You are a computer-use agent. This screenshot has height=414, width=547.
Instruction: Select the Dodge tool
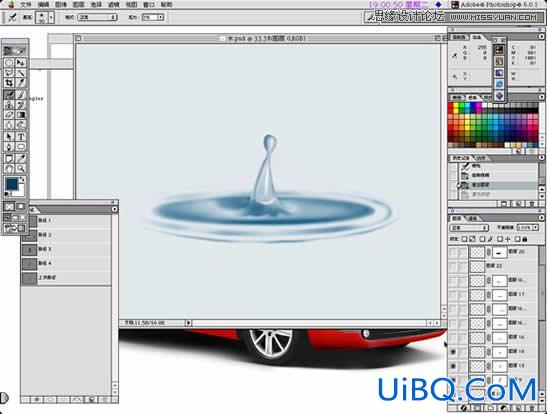tap(21, 125)
